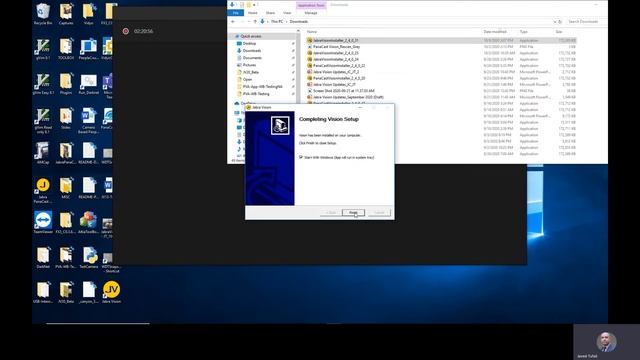Launch the gVim Read only 8.1 shortcut
The image size is (640, 360).
43,120
